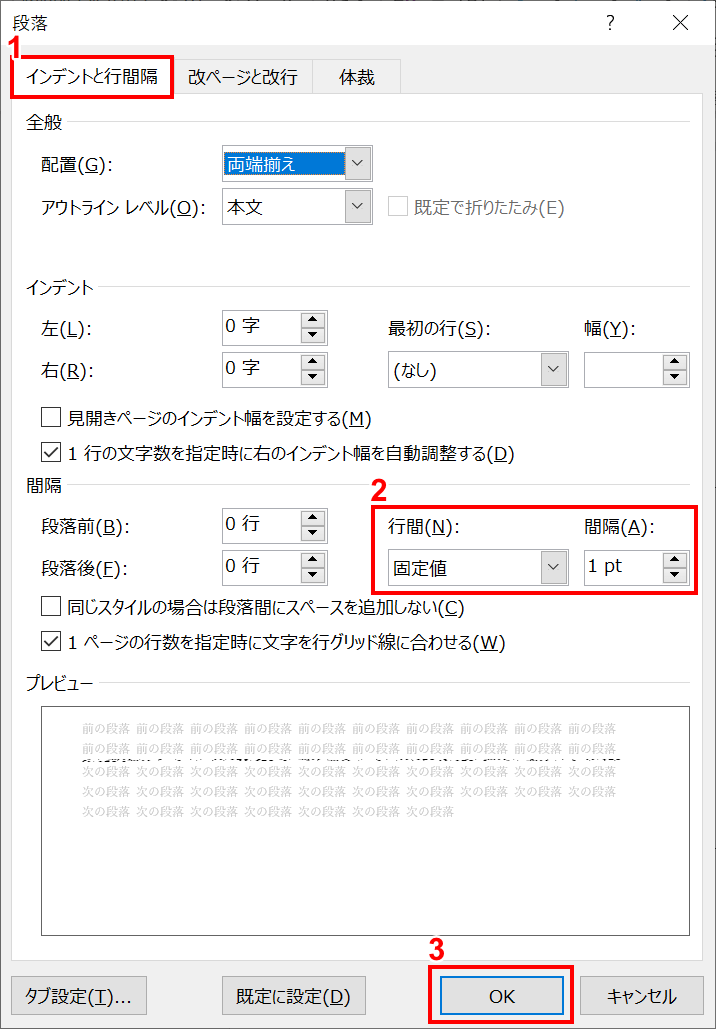
Task: Confirm with the OK button
Action: 502,996
